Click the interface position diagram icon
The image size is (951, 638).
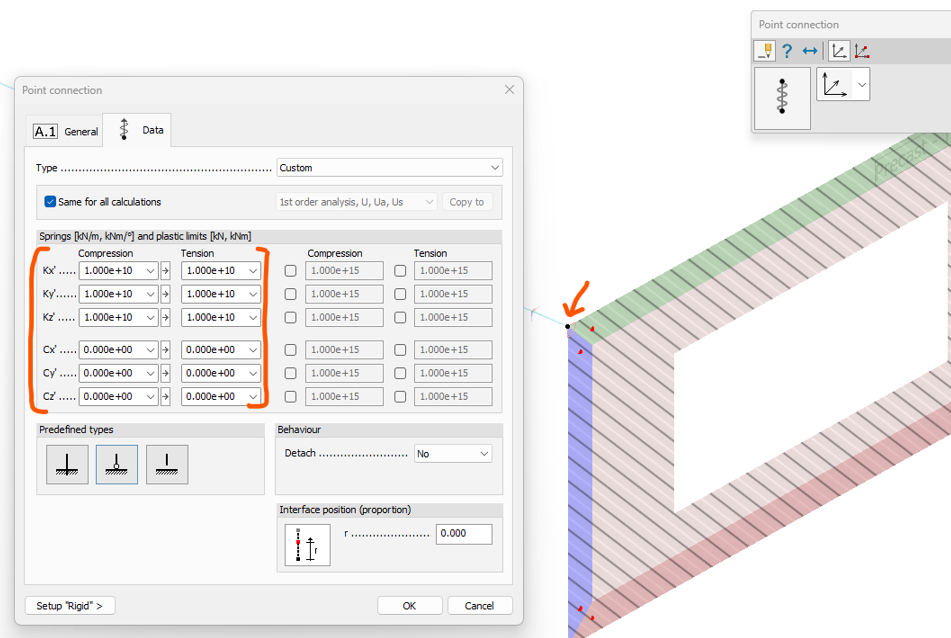307,545
